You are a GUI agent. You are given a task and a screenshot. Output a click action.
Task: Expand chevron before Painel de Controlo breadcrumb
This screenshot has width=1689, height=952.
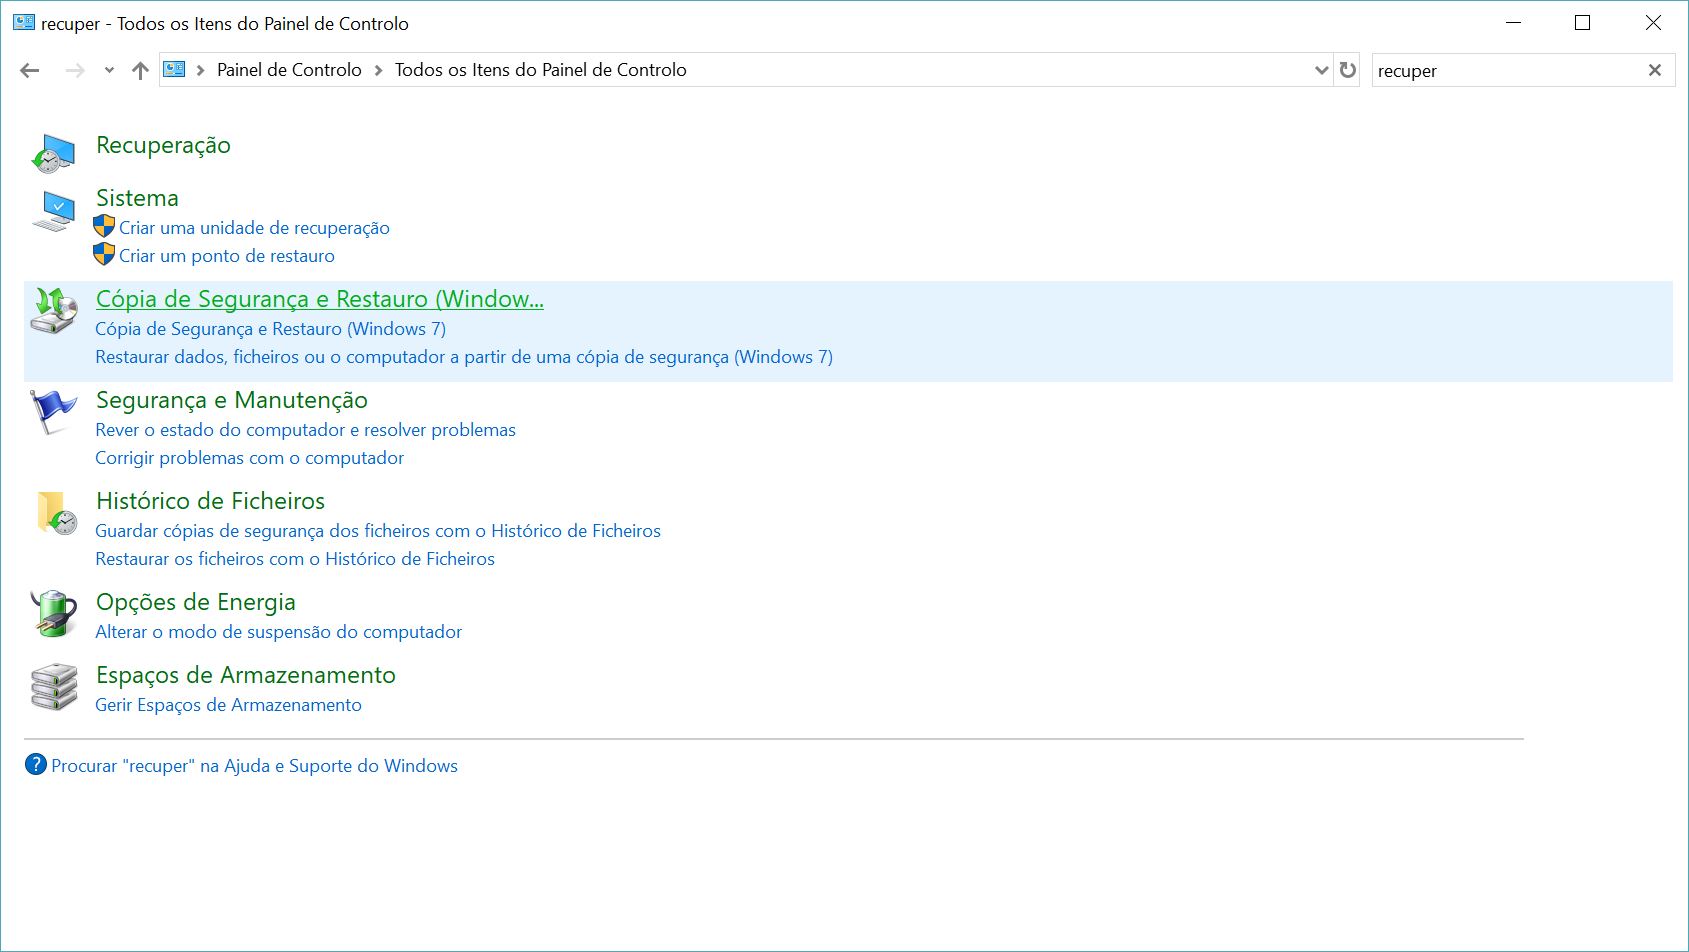point(201,70)
